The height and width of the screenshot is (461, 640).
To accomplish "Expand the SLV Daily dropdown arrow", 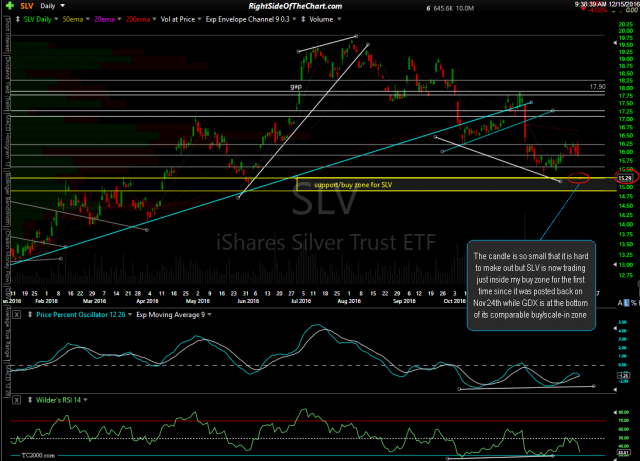I will pyautogui.click(x=56, y=19).
